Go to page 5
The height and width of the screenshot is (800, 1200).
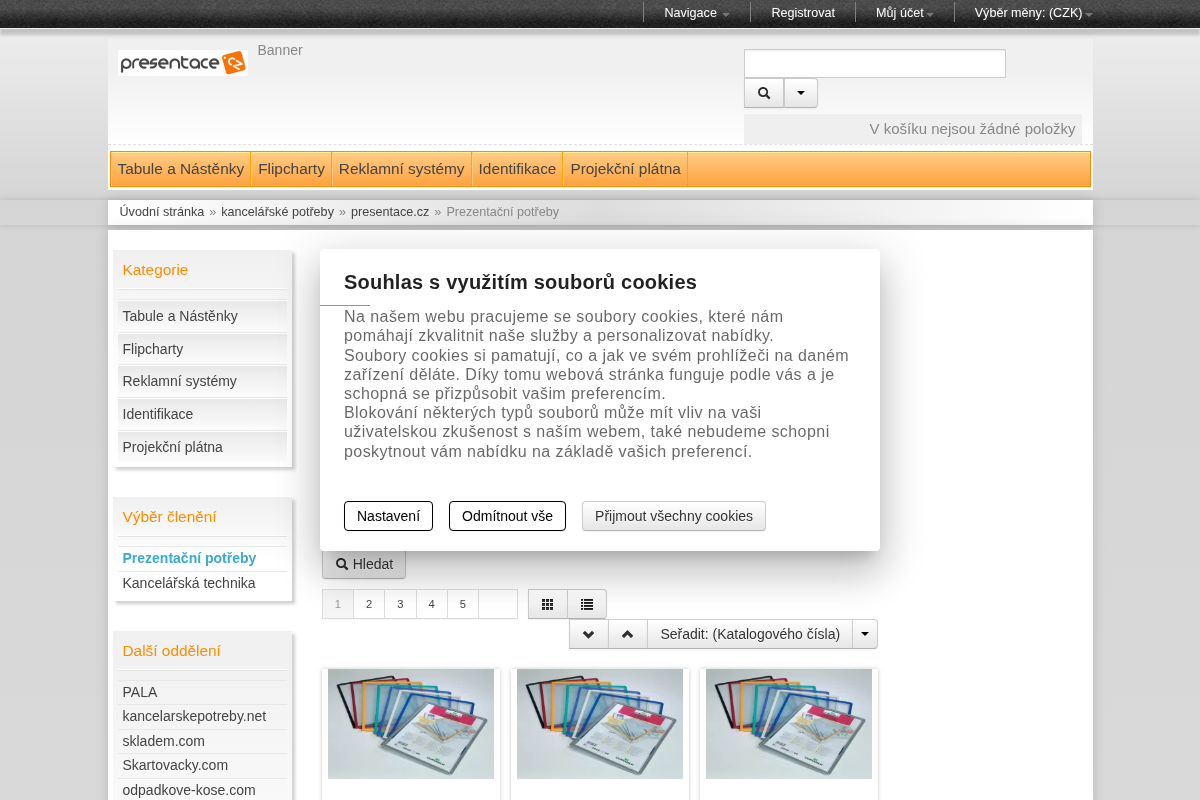[463, 604]
